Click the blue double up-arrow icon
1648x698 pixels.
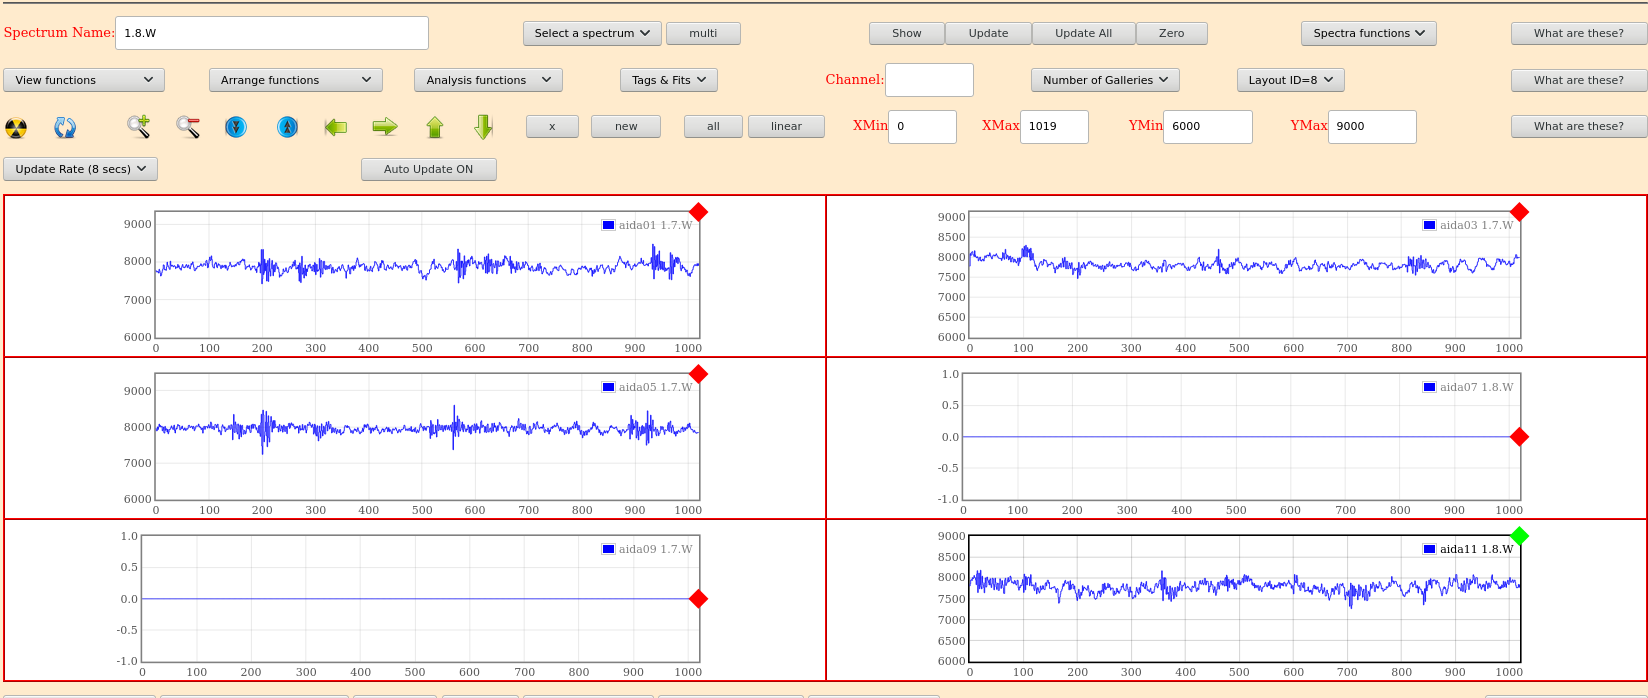point(287,127)
